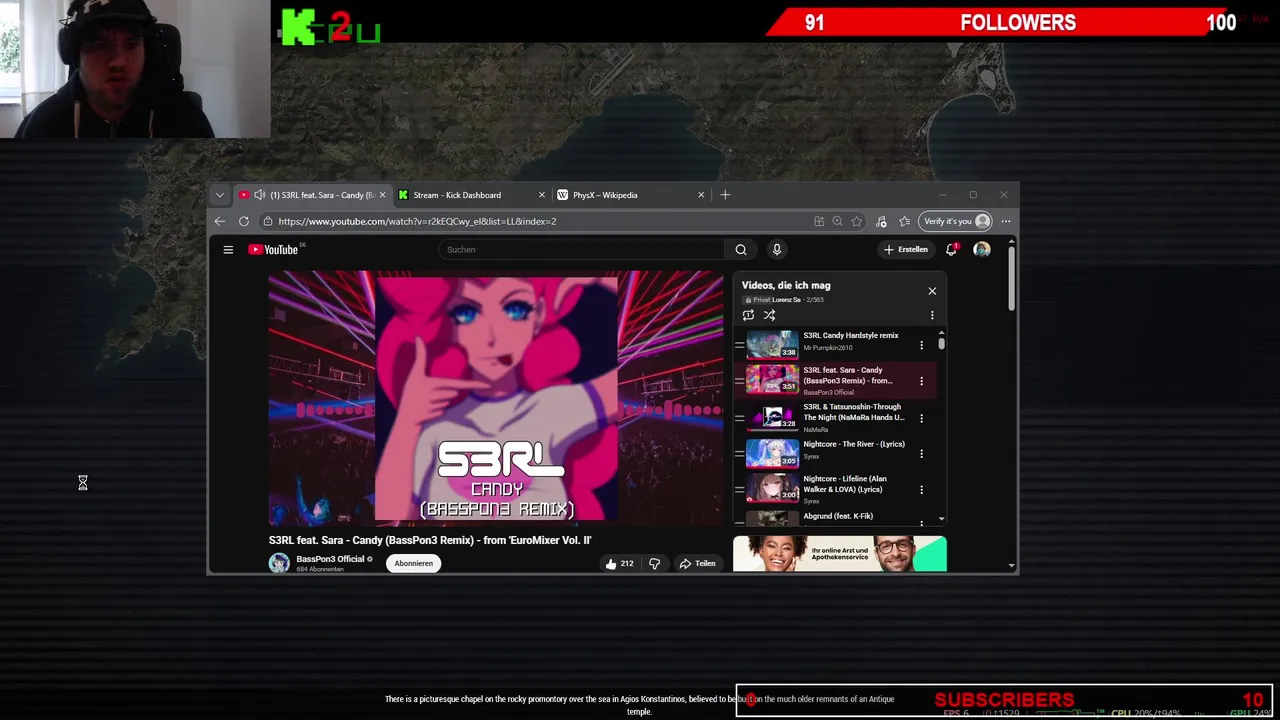The image size is (1280, 720).
Task: Open options for Candy BassPon3 Remix playlist entry
Action: point(922,381)
